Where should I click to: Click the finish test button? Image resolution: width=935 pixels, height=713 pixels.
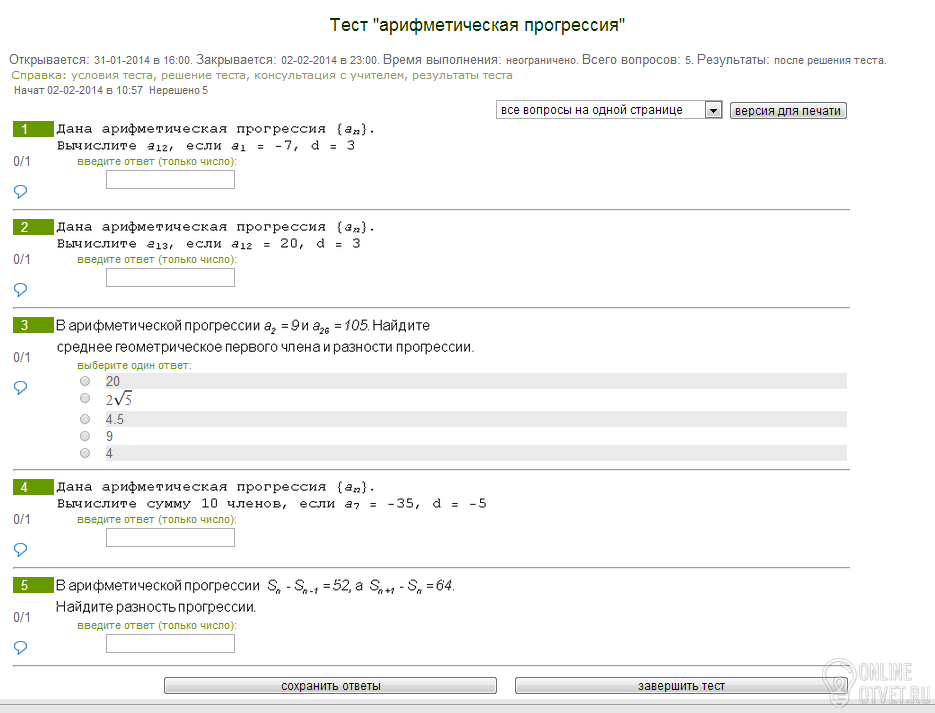coord(681,686)
